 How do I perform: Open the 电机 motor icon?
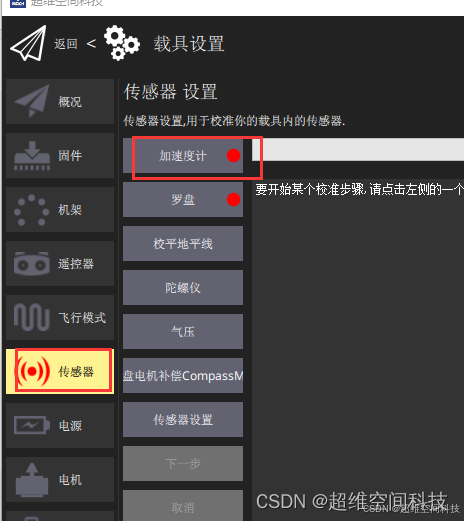(x=32, y=479)
